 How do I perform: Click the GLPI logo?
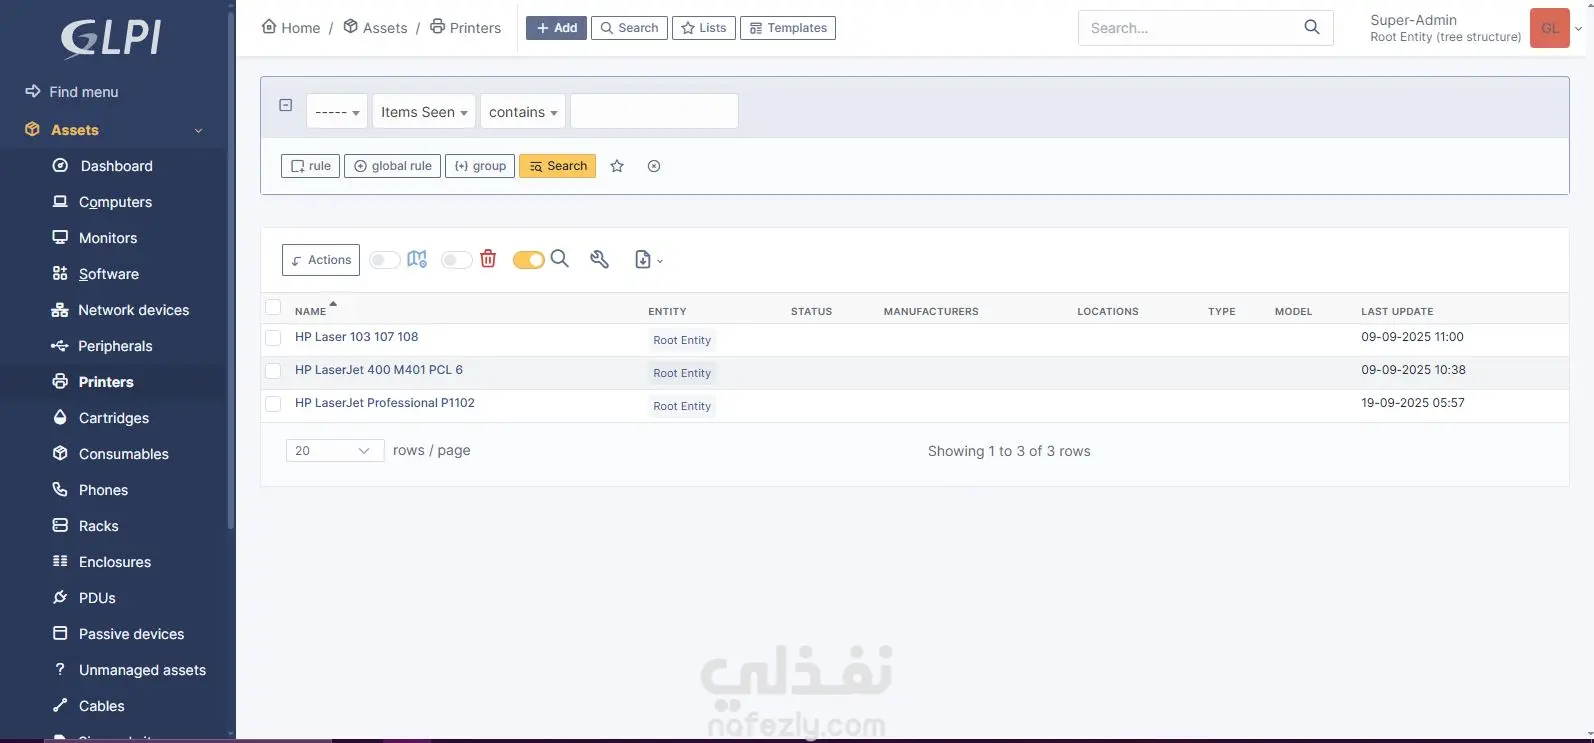(111, 39)
